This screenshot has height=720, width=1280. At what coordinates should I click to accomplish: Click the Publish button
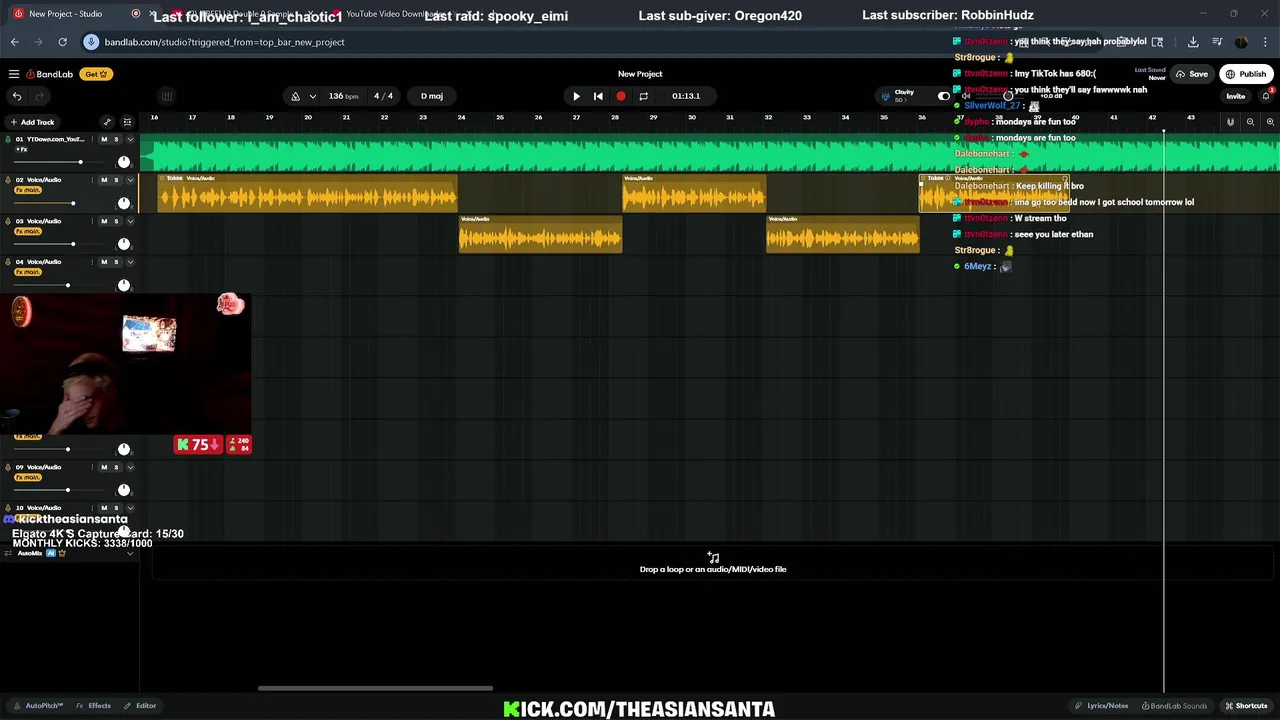point(1246,74)
